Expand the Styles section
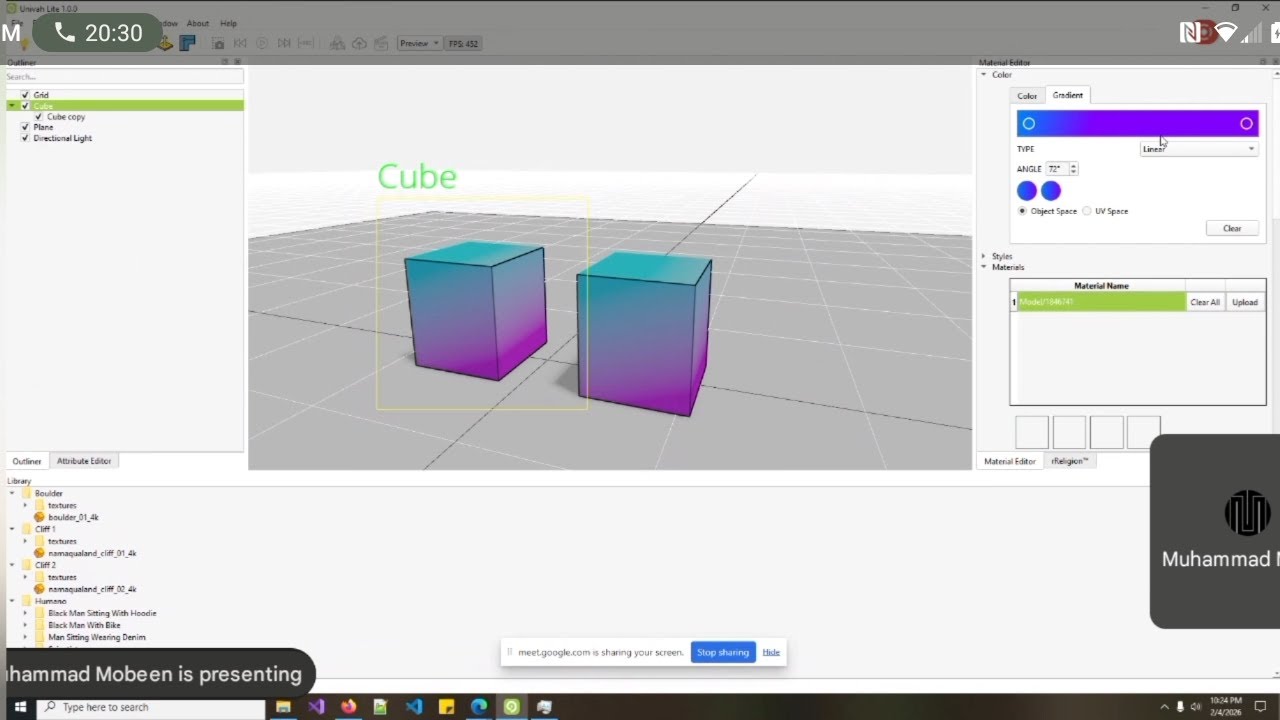The height and width of the screenshot is (720, 1280). pyautogui.click(x=984, y=257)
